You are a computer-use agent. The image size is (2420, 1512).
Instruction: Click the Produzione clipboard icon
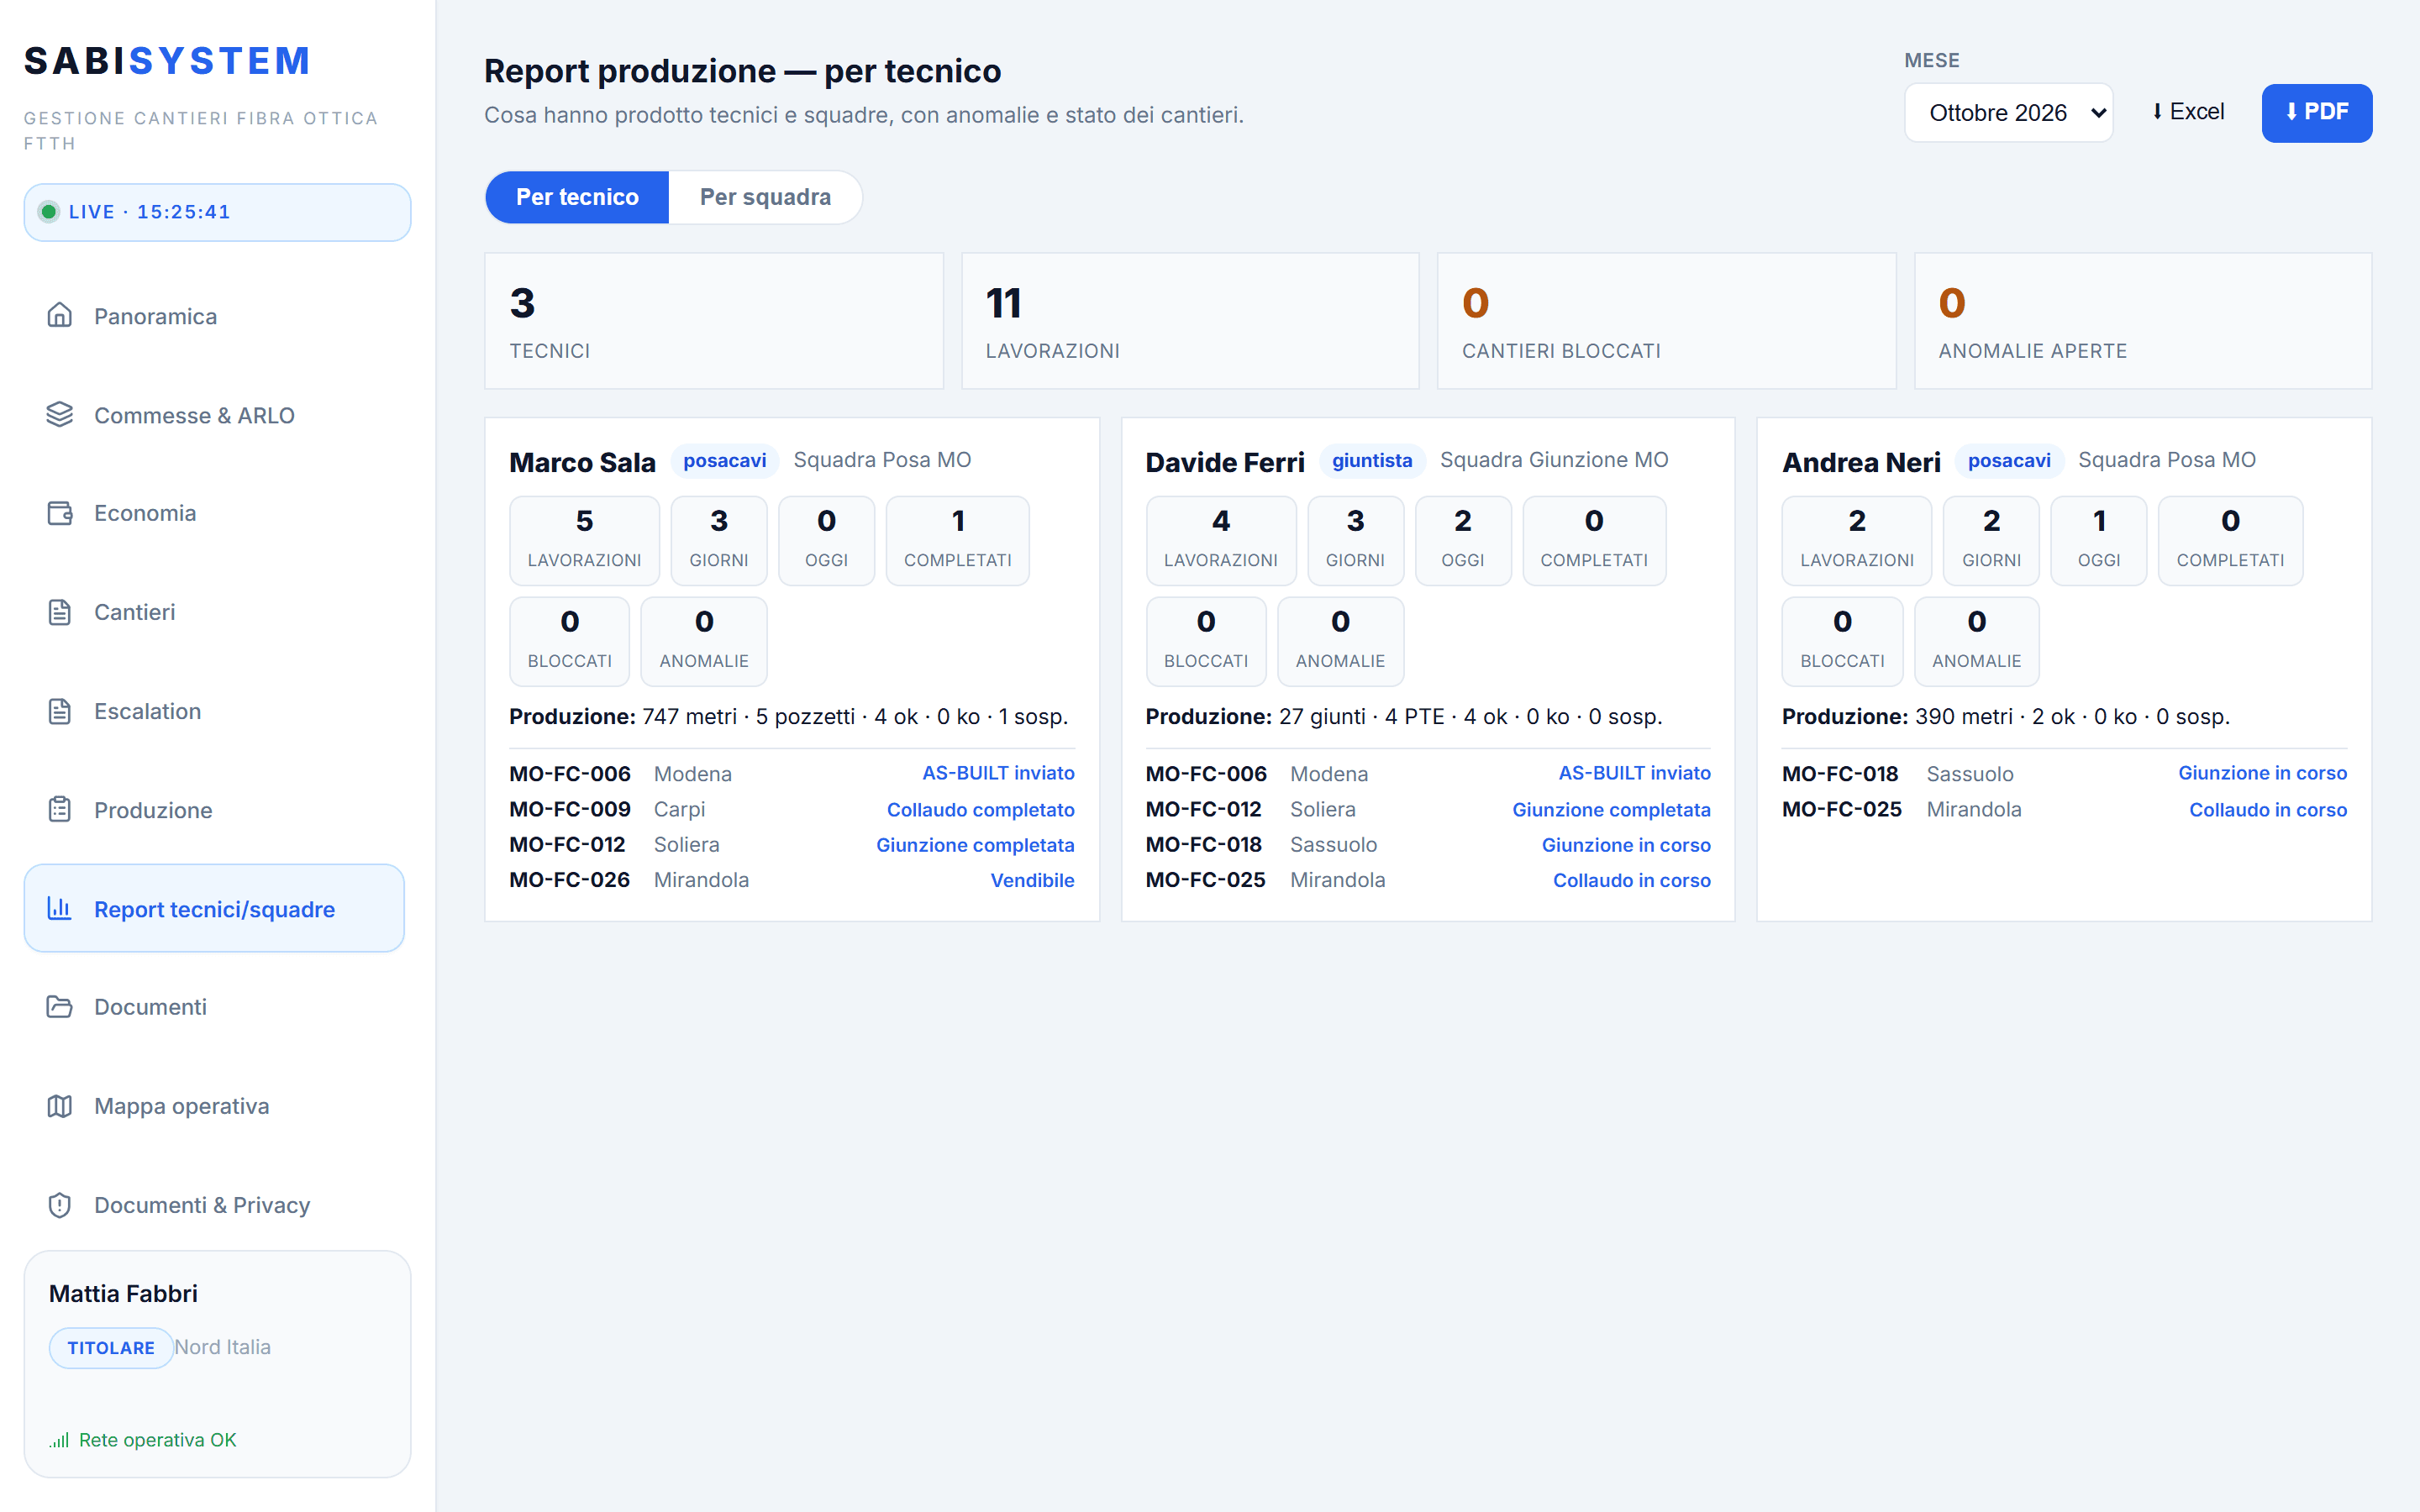(x=60, y=810)
